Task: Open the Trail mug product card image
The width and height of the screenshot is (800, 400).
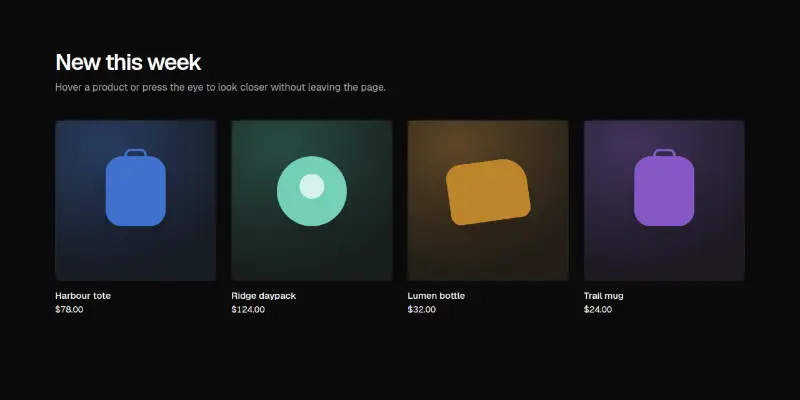Action: [664, 201]
